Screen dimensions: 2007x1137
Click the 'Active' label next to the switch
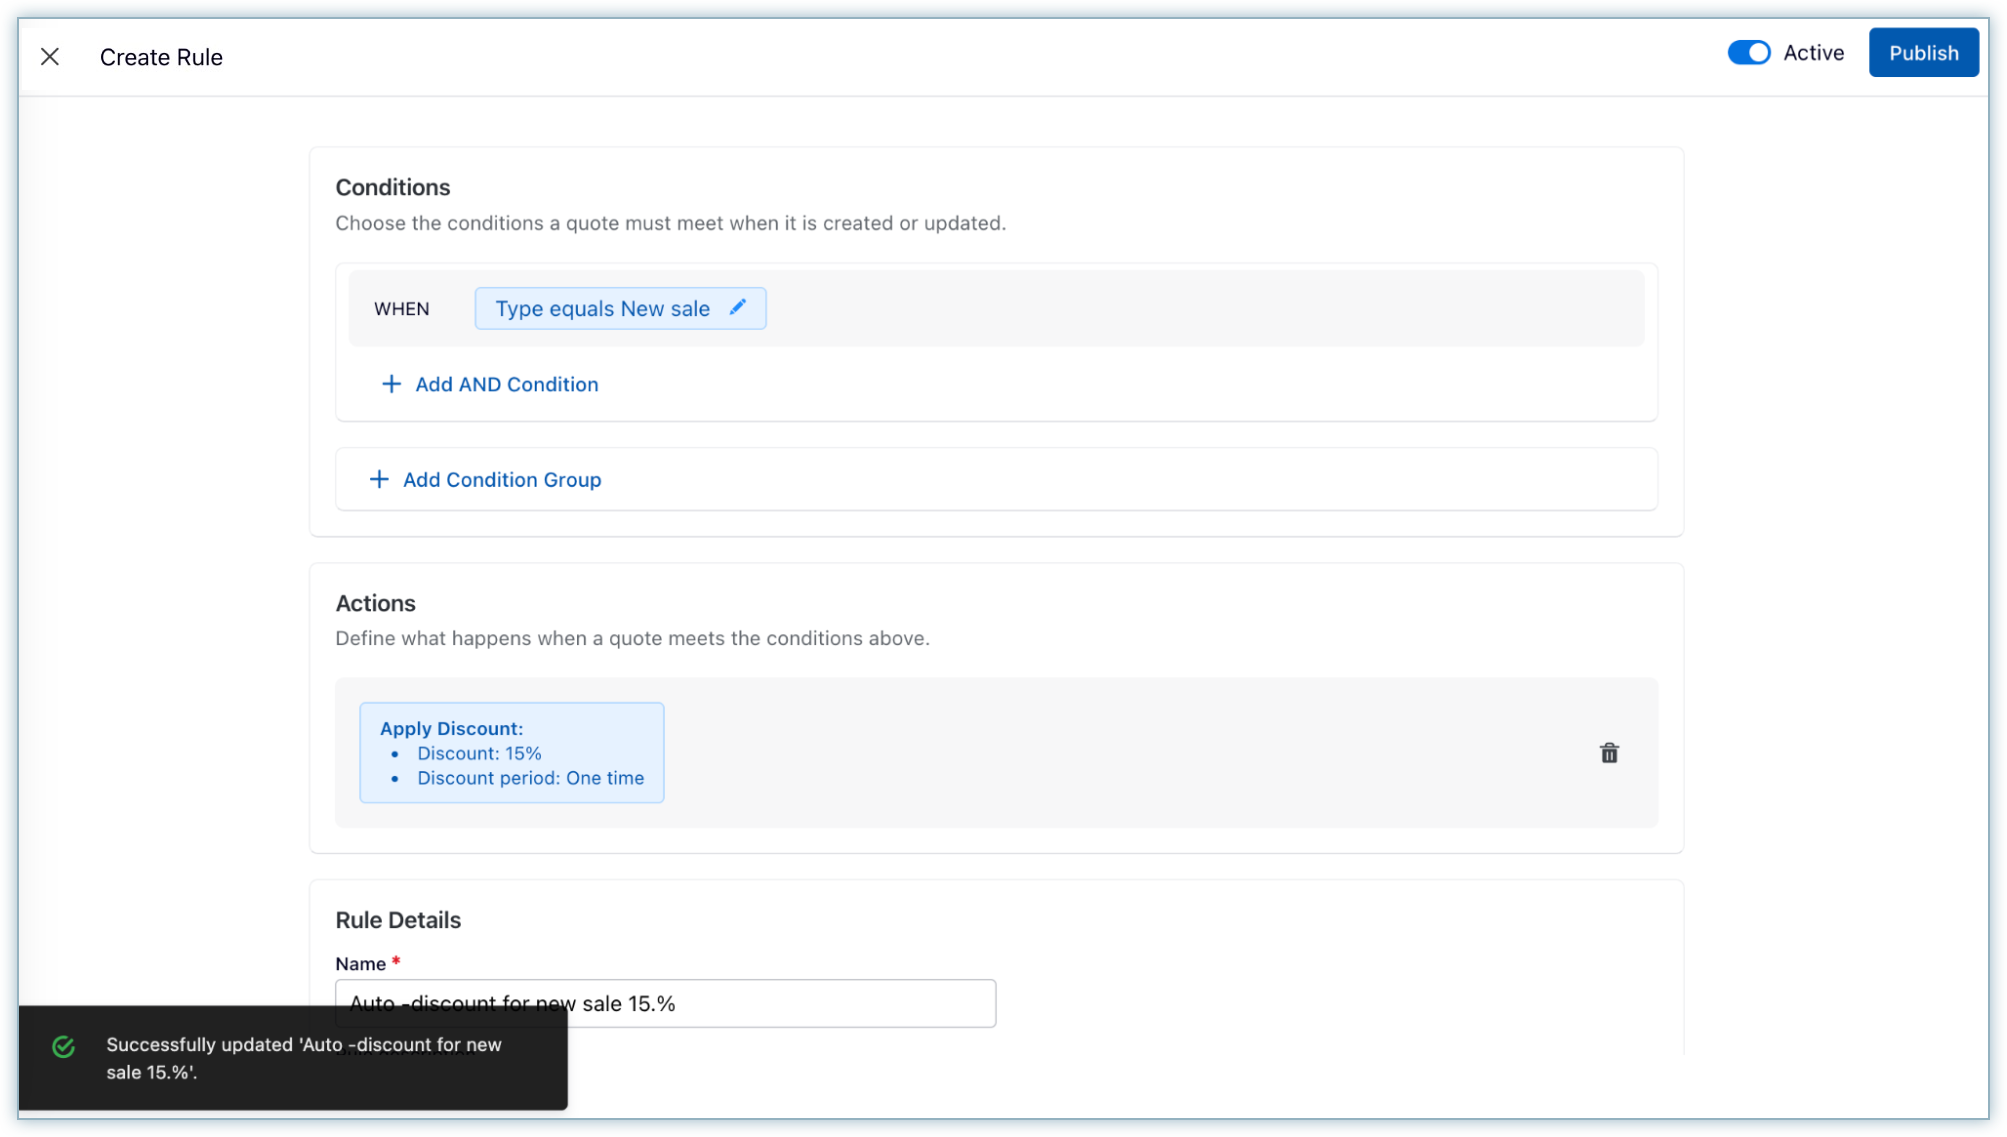1813,53
